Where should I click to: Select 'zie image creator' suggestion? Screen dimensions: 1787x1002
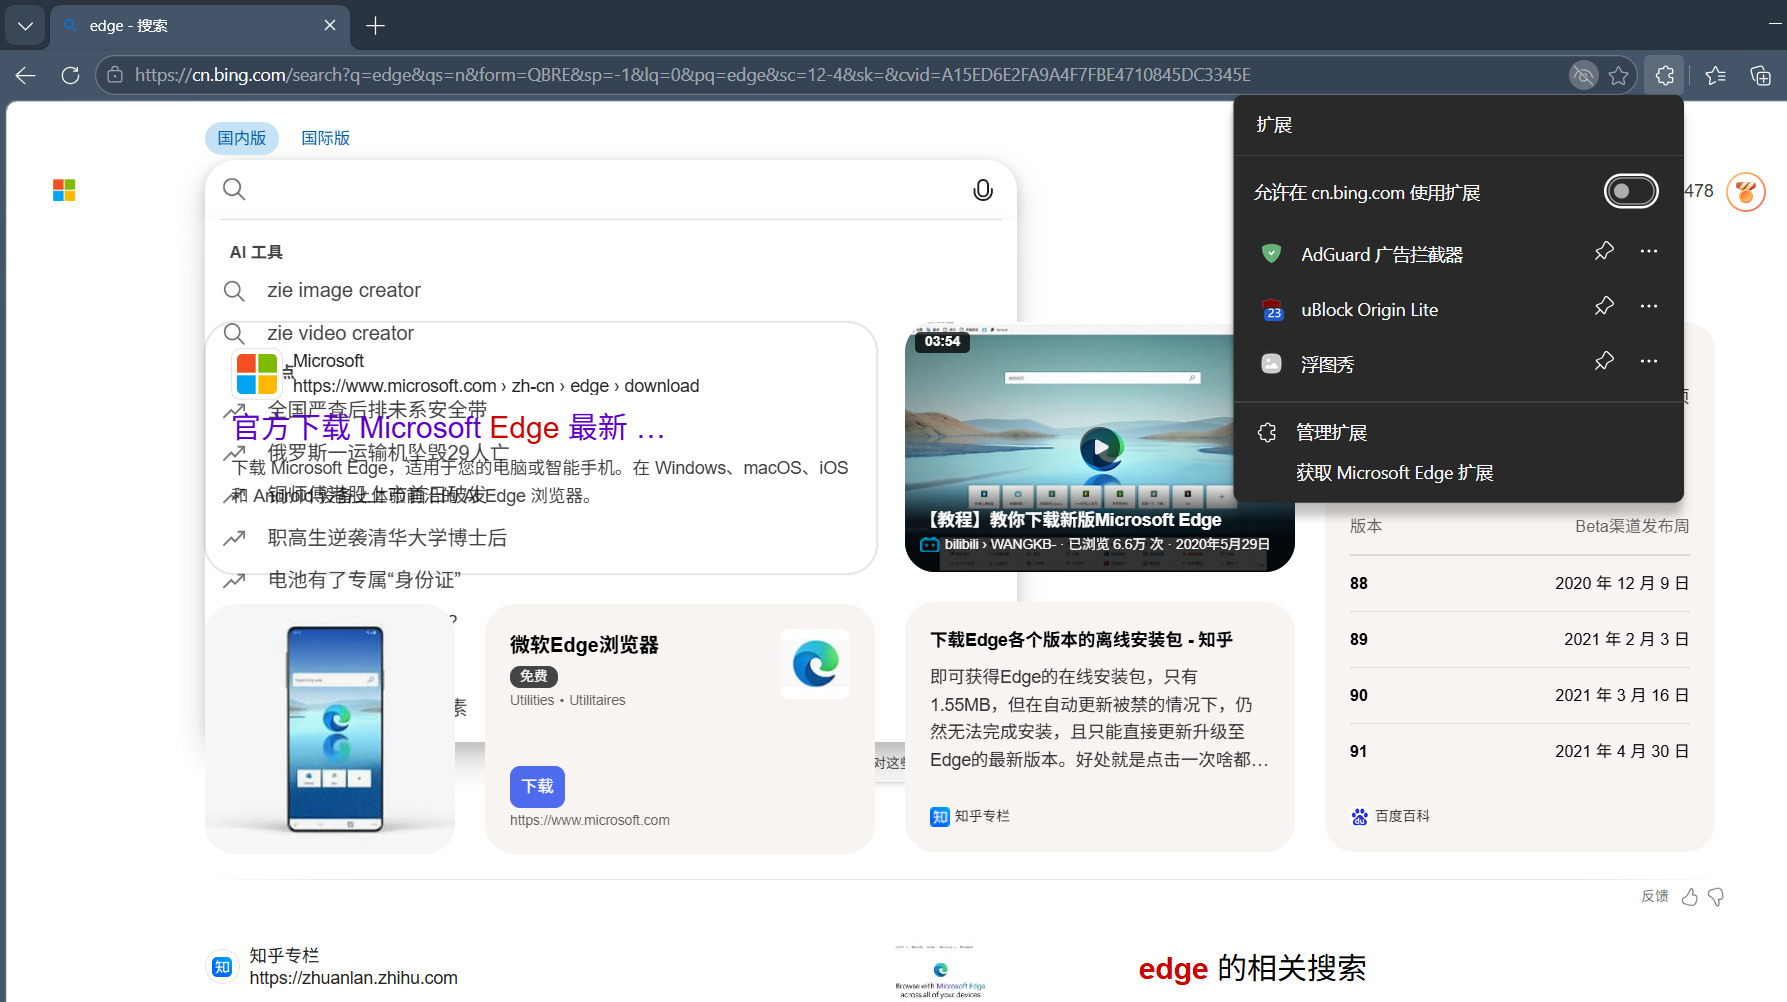click(x=344, y=291)
